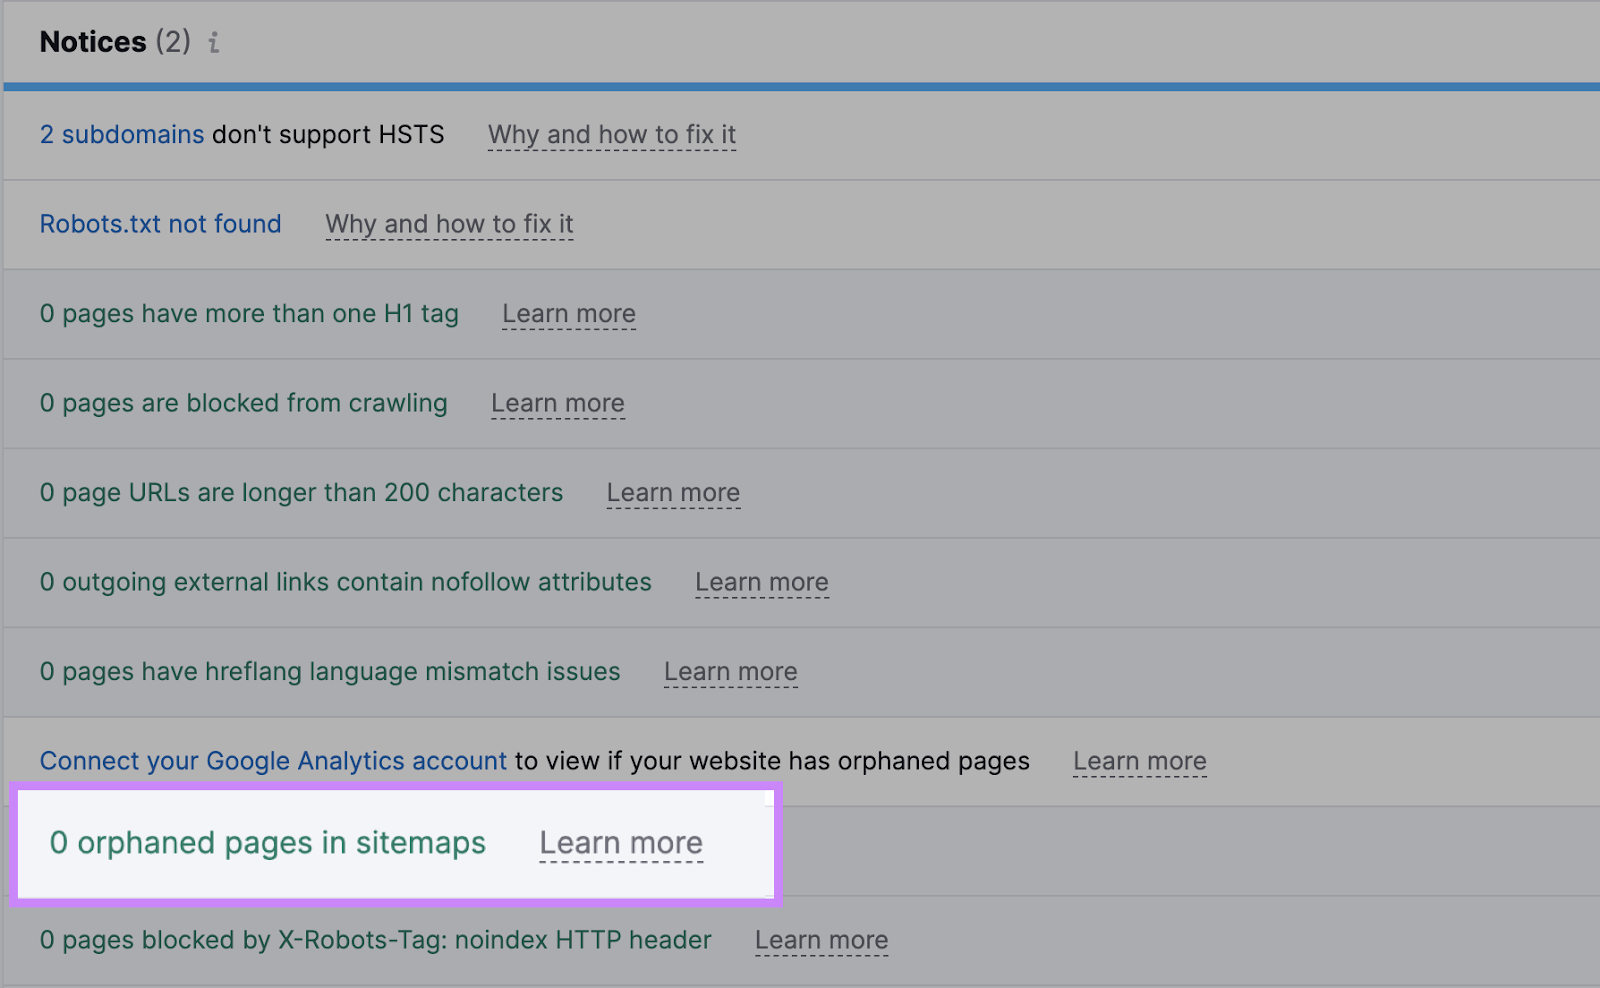
Task: Select the orphaned pages in sitemaps notice row
Action: tap(1100, 843)
